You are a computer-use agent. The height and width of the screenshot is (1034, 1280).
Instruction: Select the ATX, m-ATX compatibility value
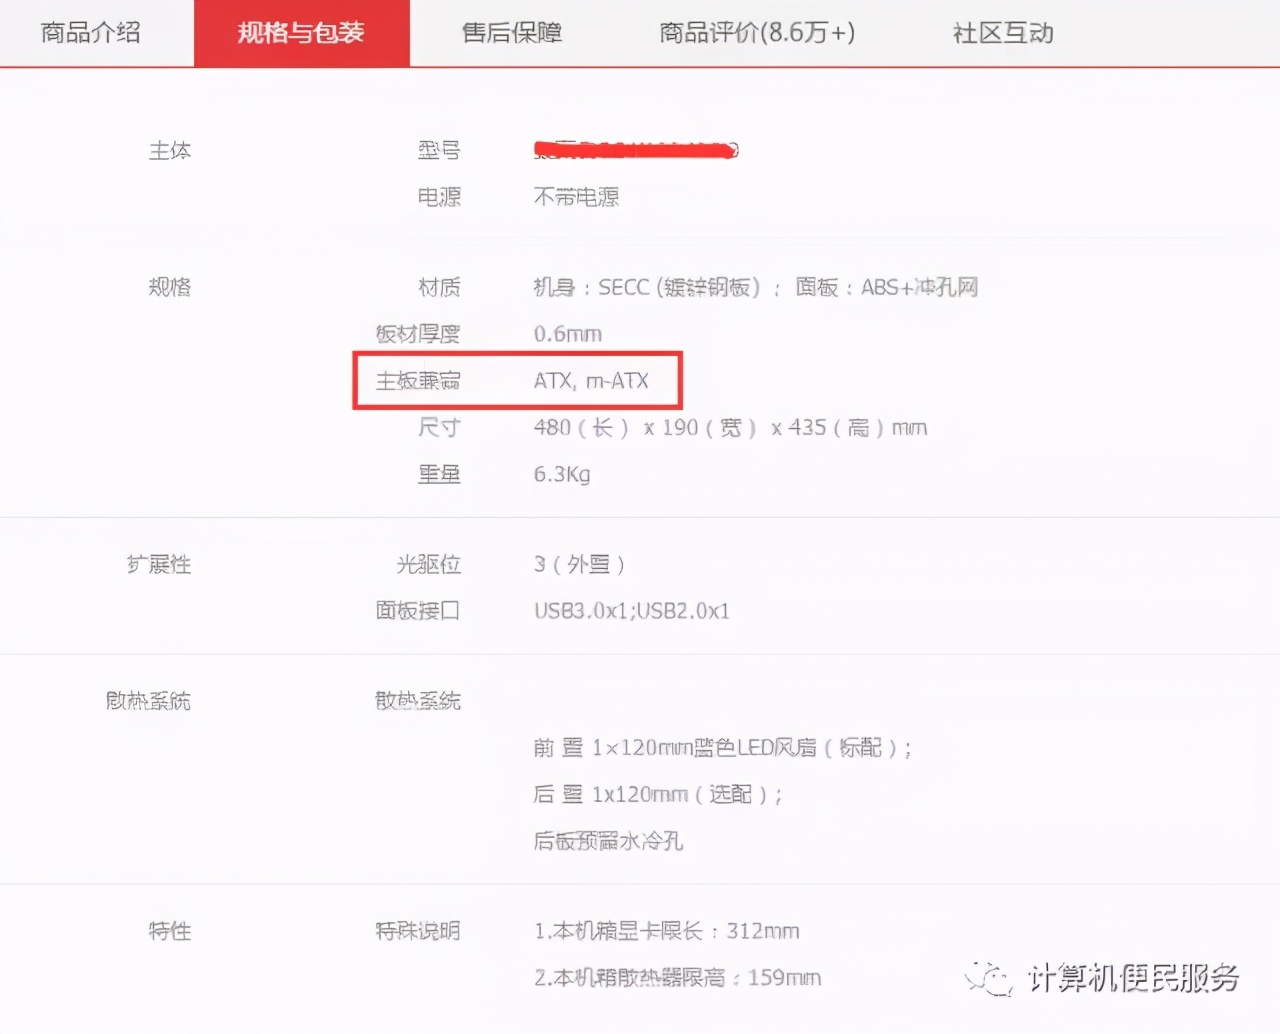click(x=591, y=380)
